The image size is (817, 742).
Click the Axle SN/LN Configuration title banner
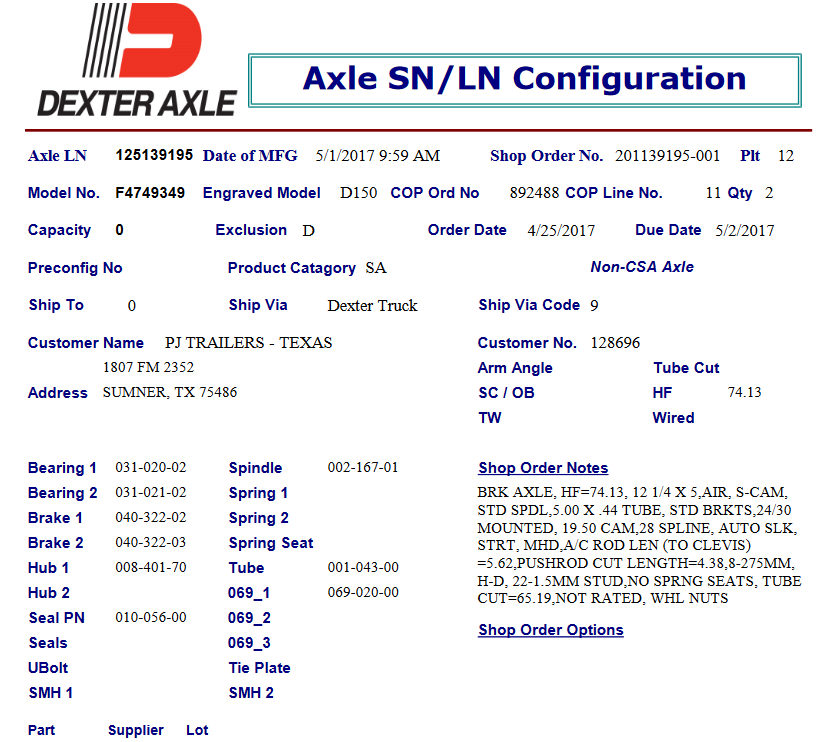coord(524,80)
